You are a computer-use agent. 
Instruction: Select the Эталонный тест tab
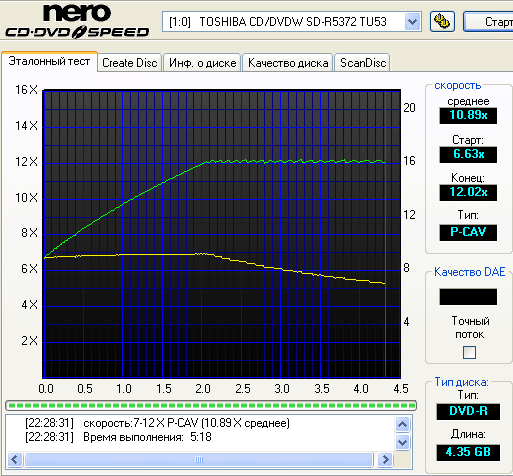coord(49,61)
